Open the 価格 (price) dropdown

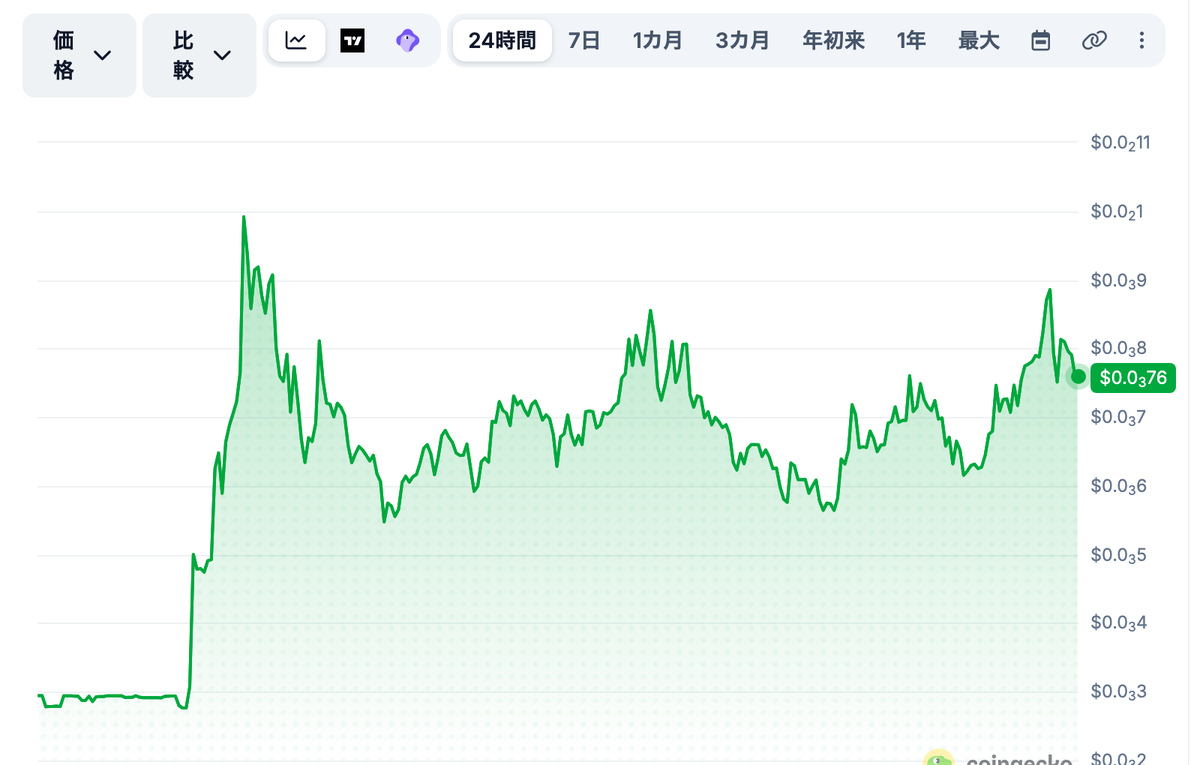(79, 55)
